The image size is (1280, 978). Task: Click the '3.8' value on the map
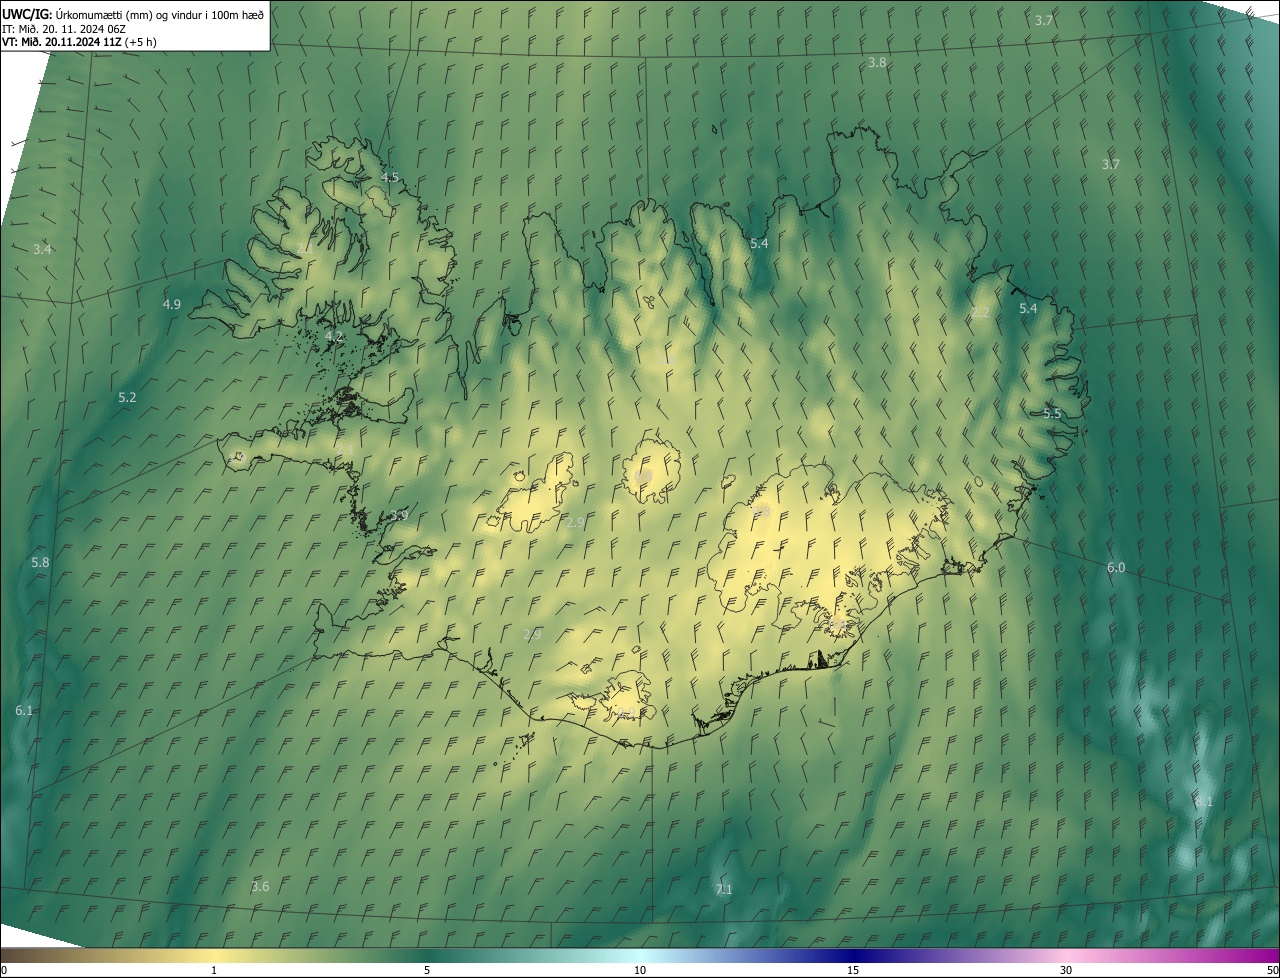pos(876,62)
